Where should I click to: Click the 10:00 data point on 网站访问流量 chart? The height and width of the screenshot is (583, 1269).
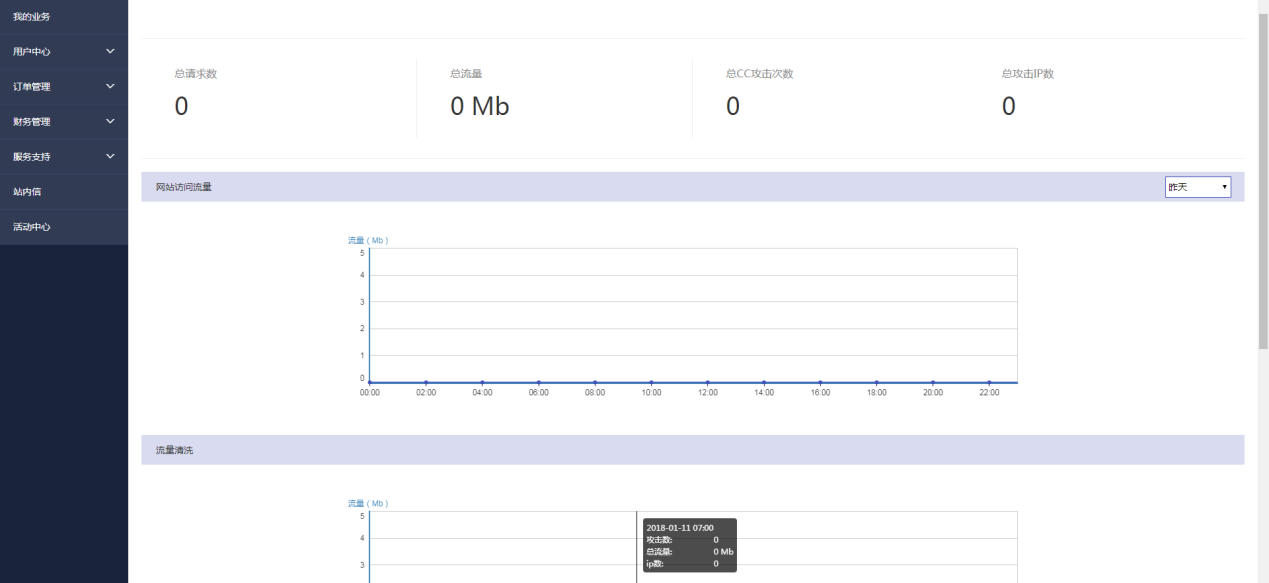(x=651, y=382)
